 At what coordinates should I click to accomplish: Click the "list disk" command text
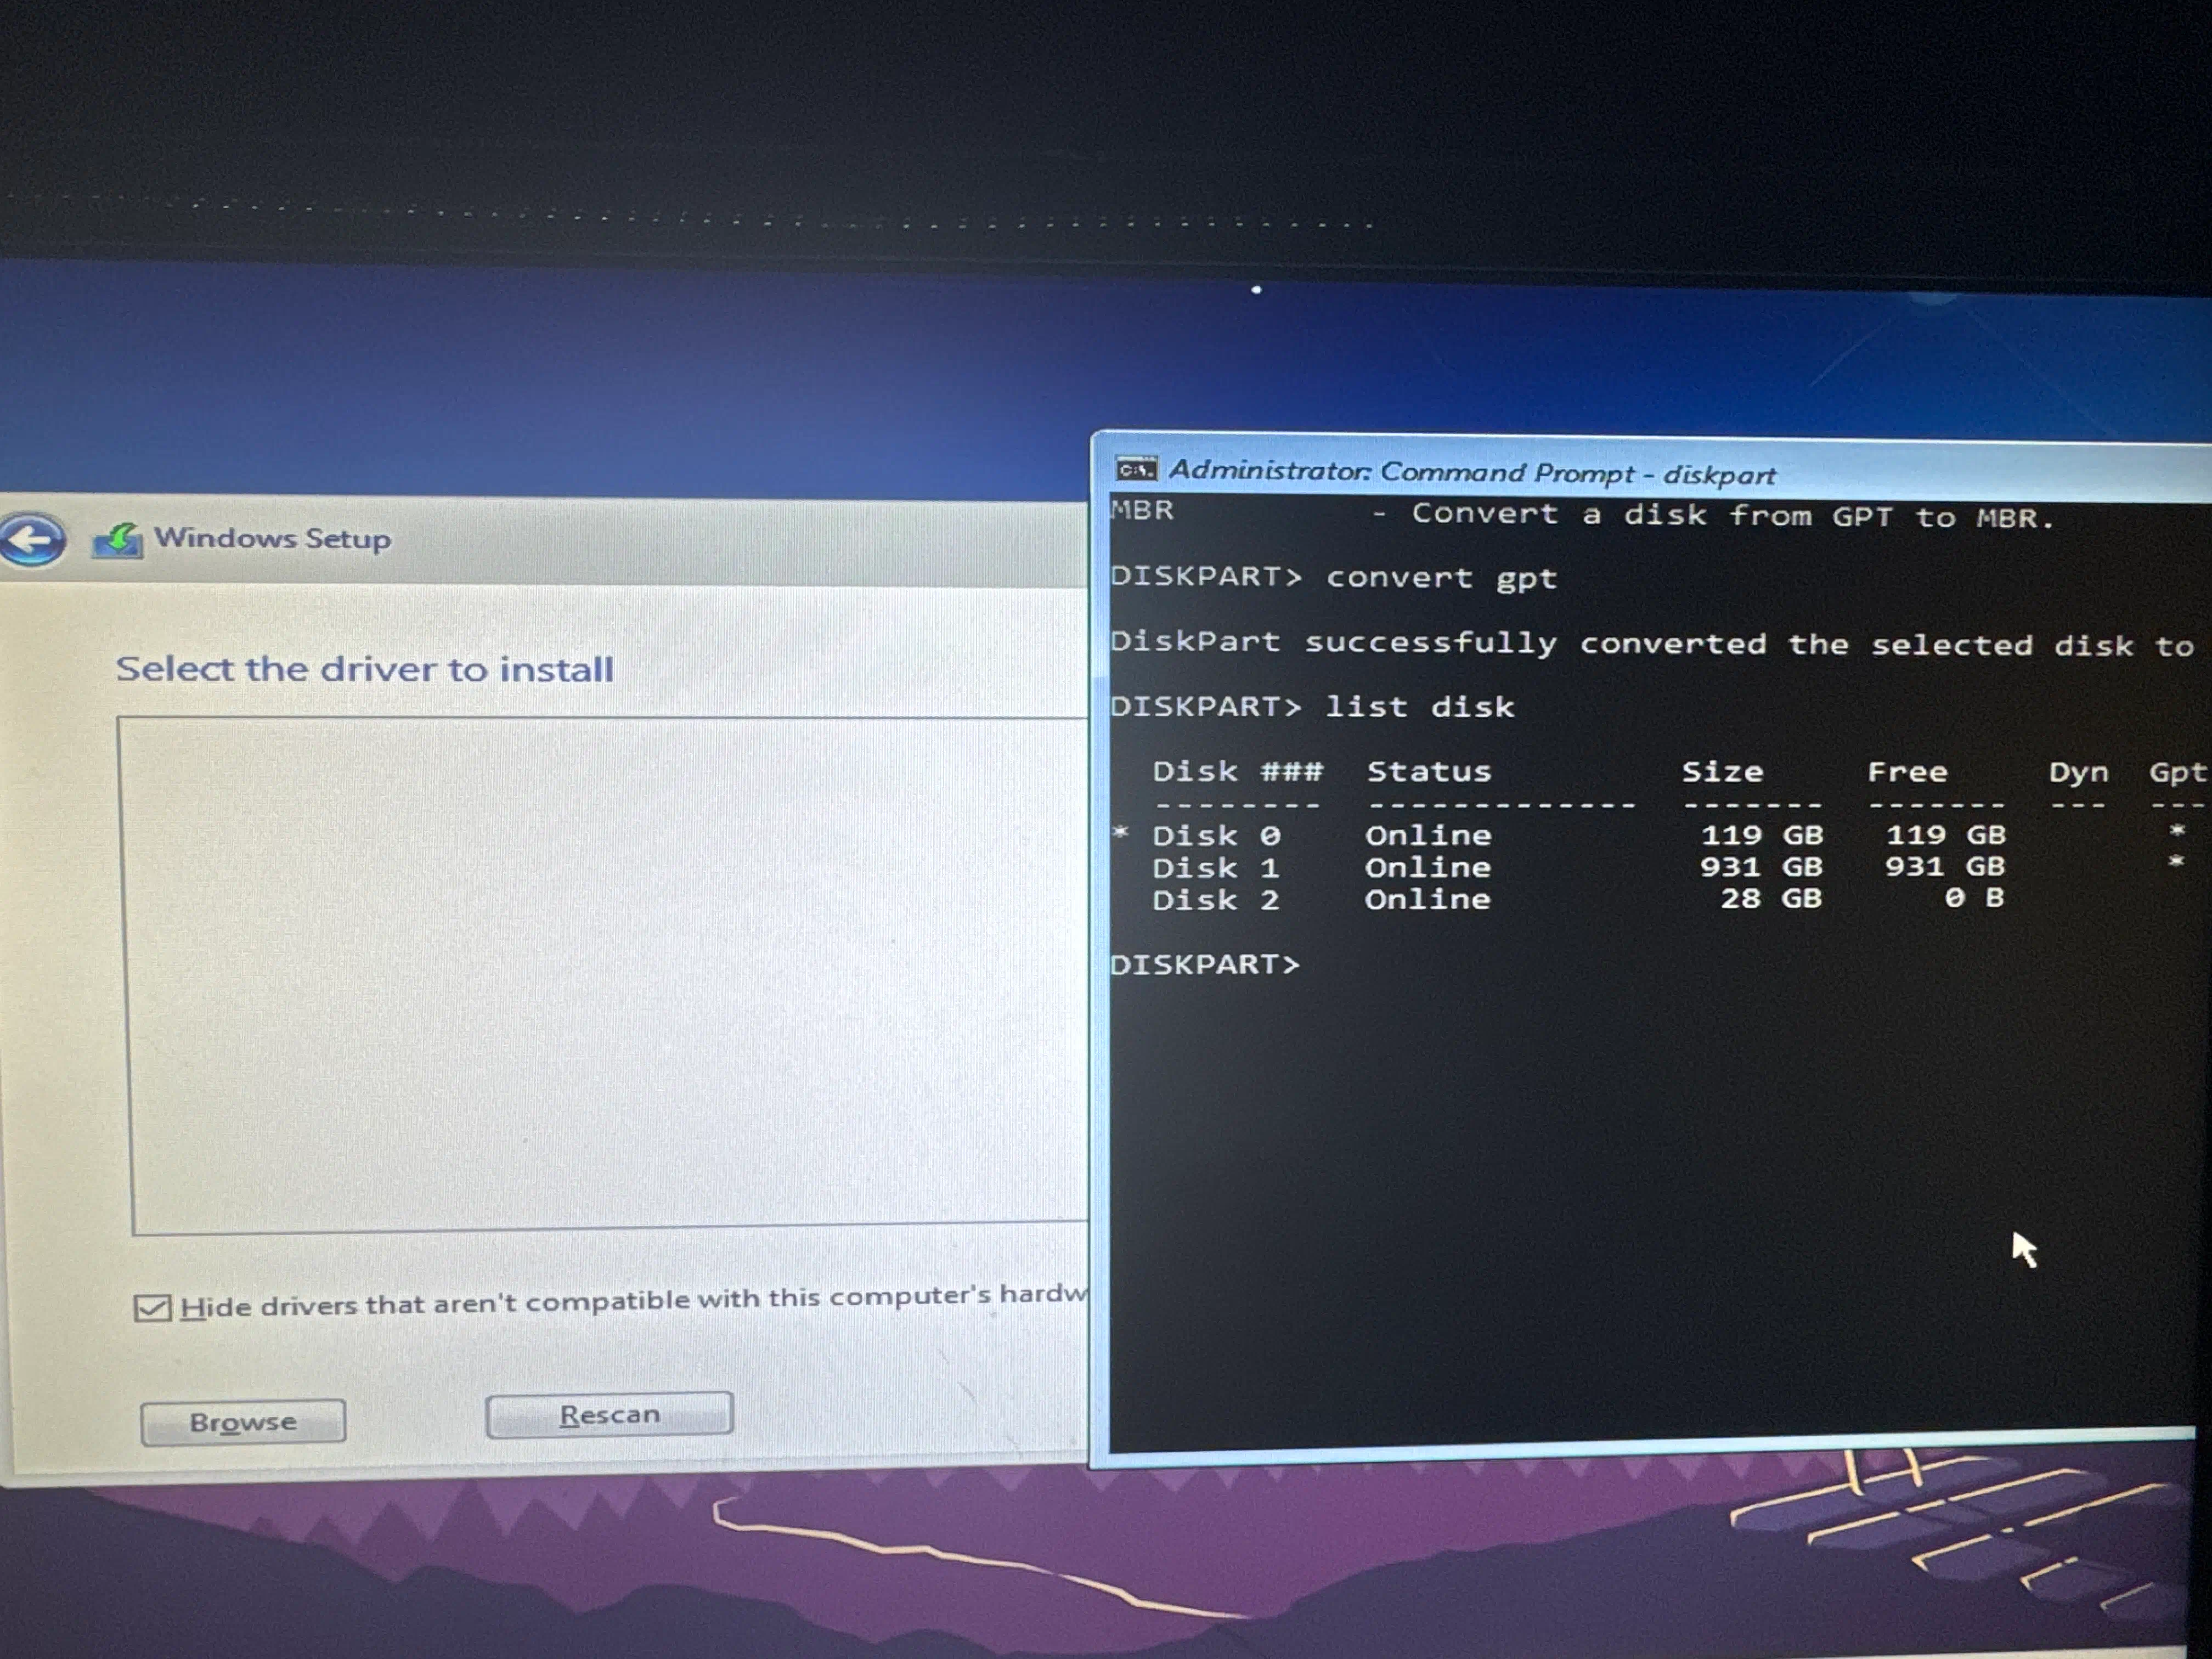[1419, 707]
